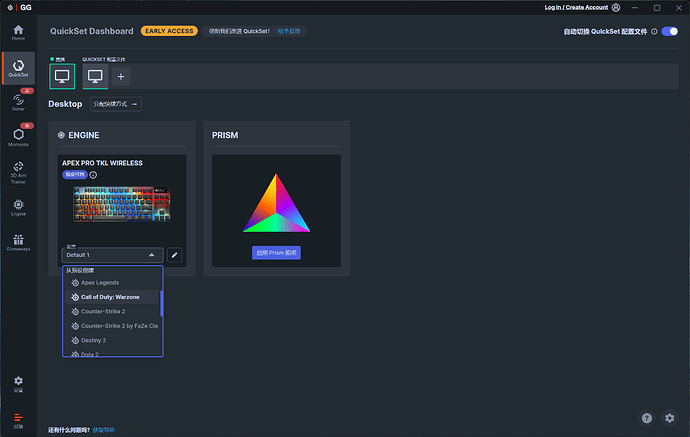Click the Home icon in sidebar

(18, 31)
